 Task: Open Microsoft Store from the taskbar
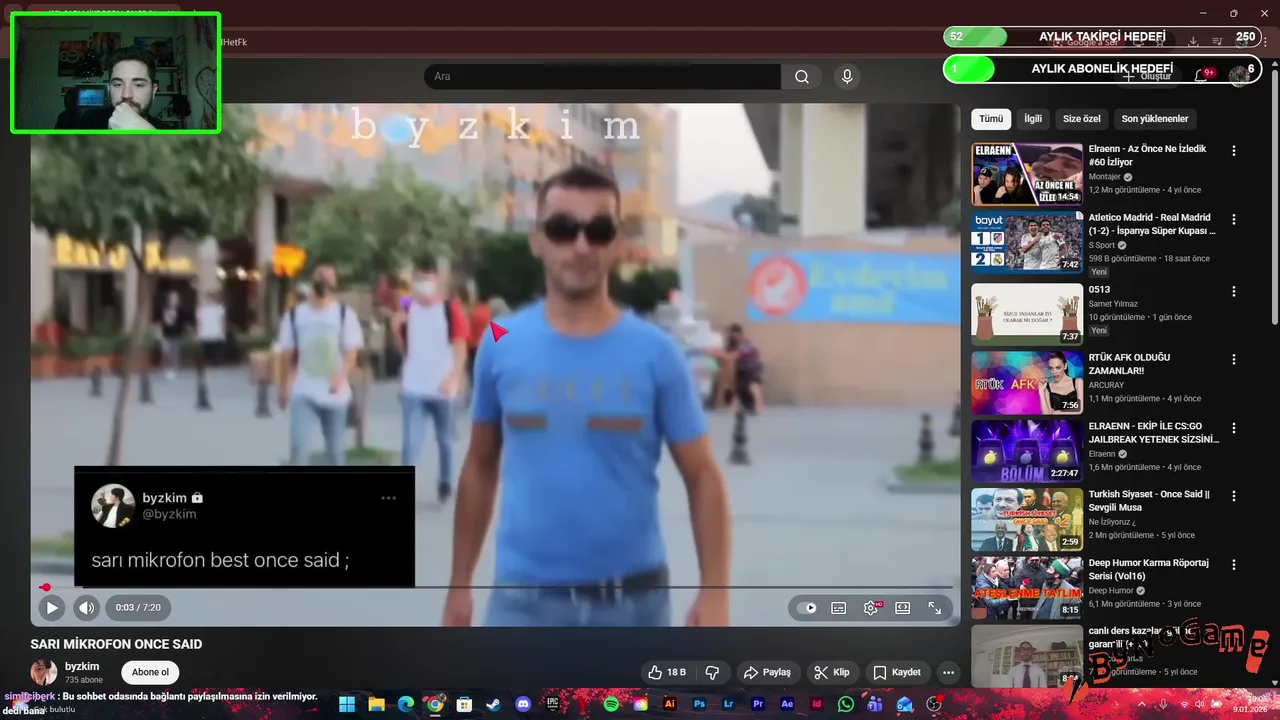[x=464, y=704]
